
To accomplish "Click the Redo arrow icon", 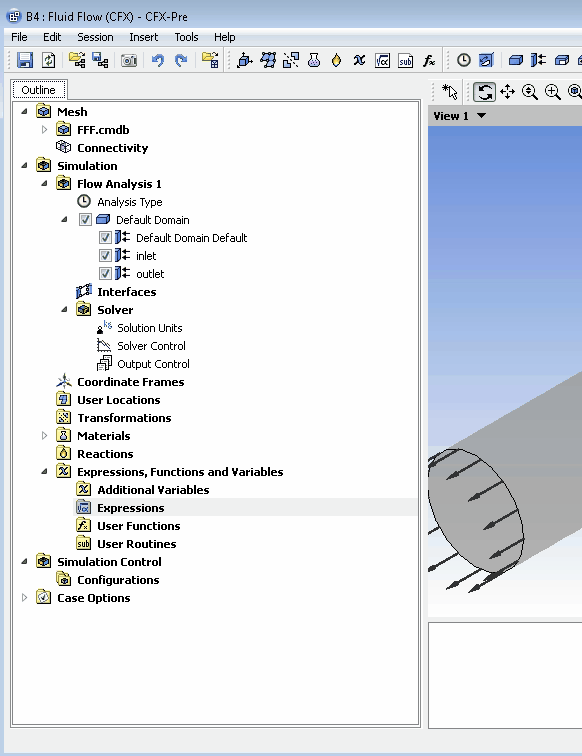I will tap(181, 60).
